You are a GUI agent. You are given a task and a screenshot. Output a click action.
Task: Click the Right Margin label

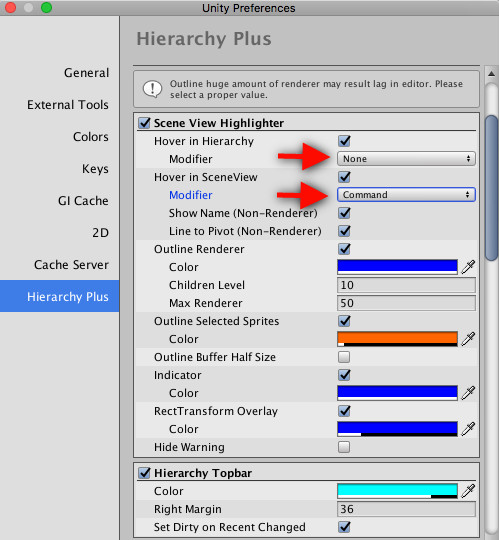click(188, 509)
